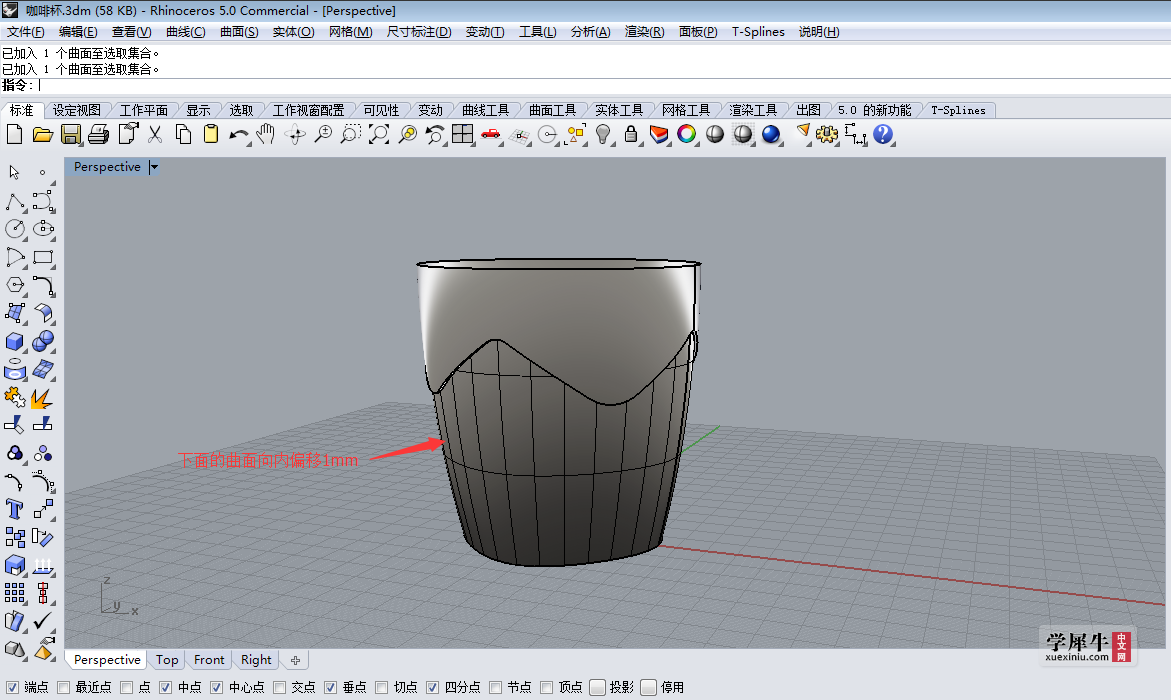
Task: Select the circle tool in sidebar
Action: pyautogui.click(x=14, y=229)
